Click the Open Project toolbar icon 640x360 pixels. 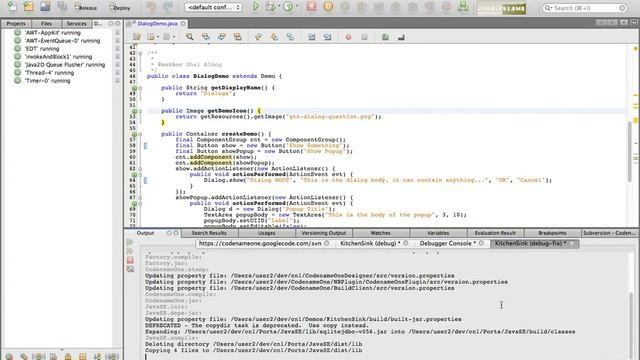45,6
